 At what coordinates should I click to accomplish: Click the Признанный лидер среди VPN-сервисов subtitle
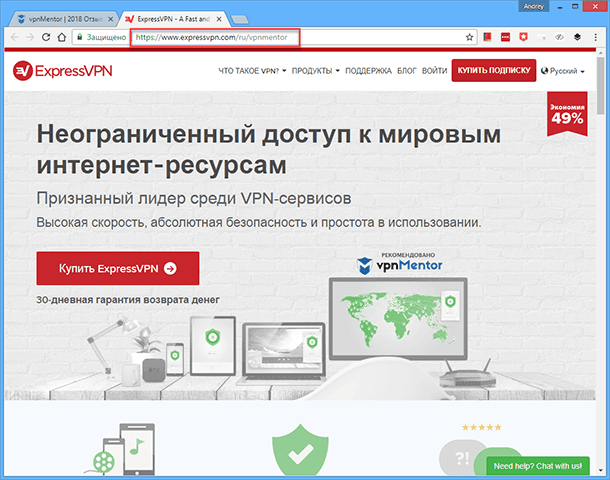coord(194,198)
